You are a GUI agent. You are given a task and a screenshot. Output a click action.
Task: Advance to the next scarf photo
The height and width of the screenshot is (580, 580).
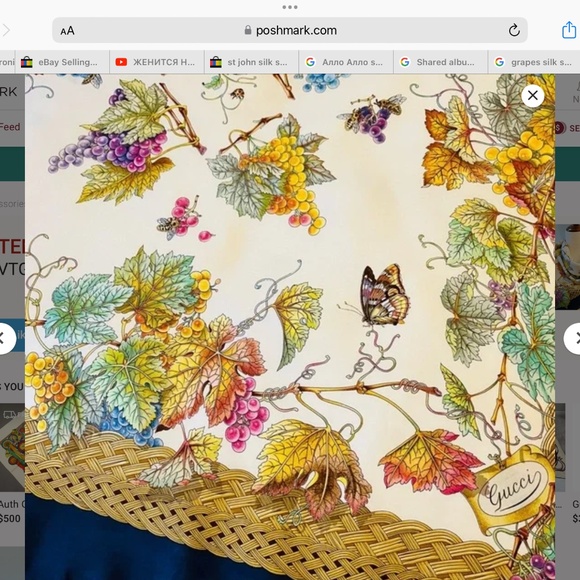point(573,338)
